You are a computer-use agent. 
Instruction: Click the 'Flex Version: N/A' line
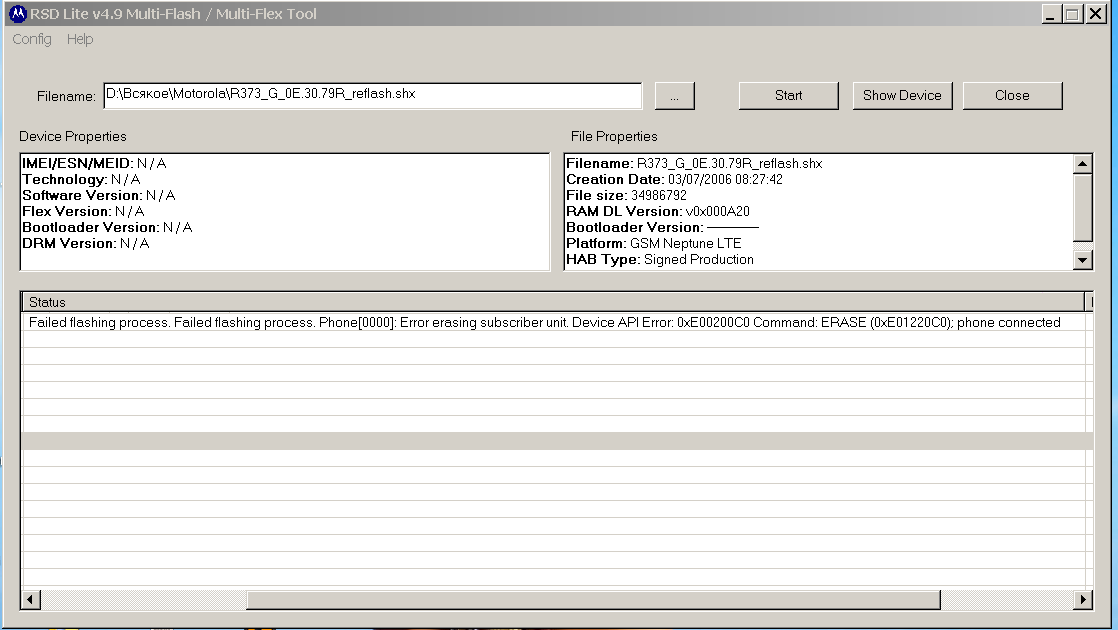(x=83, y=212)
